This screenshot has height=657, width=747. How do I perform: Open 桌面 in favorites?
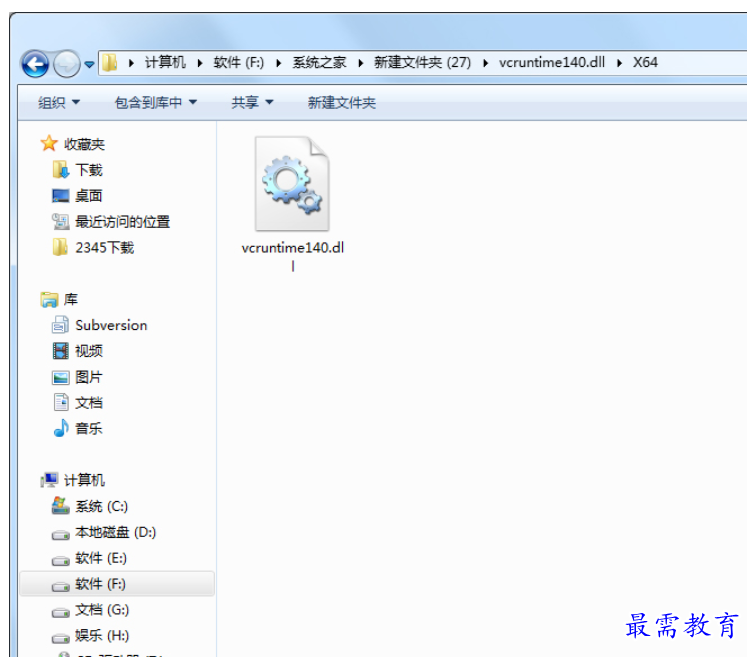click(89, 196)
